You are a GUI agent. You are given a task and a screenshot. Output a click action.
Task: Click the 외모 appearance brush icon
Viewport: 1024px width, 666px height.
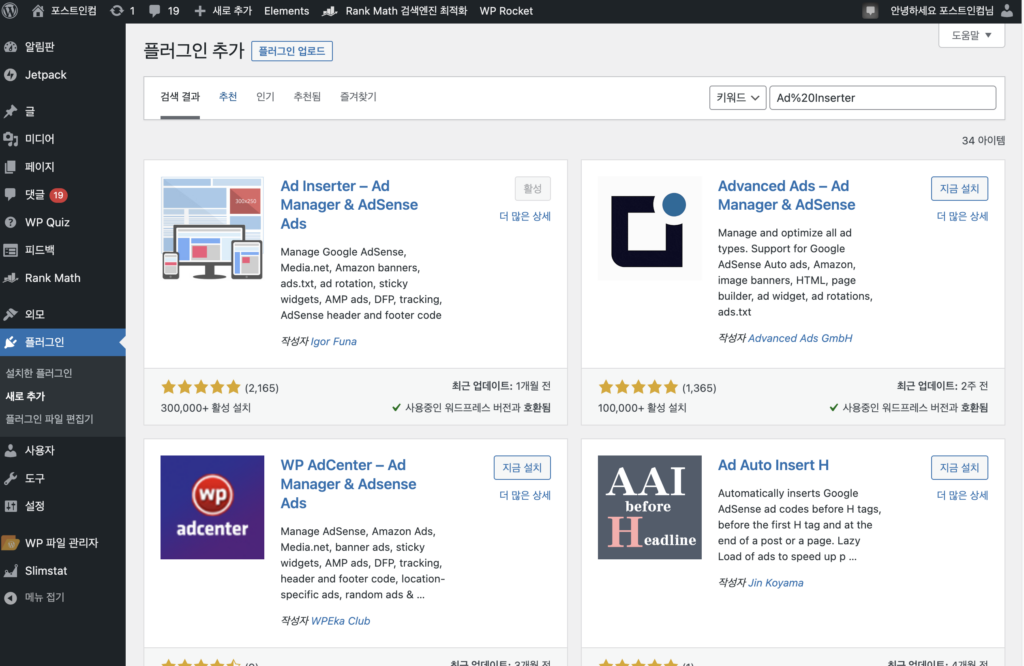pos(10,314)
